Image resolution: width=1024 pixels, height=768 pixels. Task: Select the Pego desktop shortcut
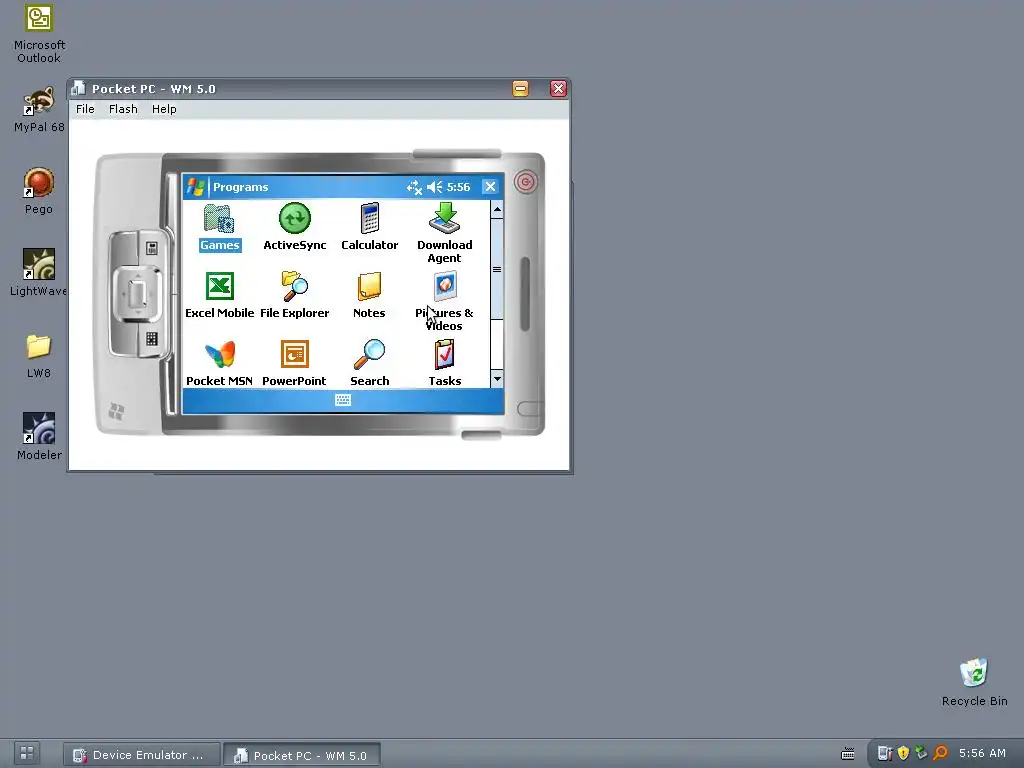(39, 191)
